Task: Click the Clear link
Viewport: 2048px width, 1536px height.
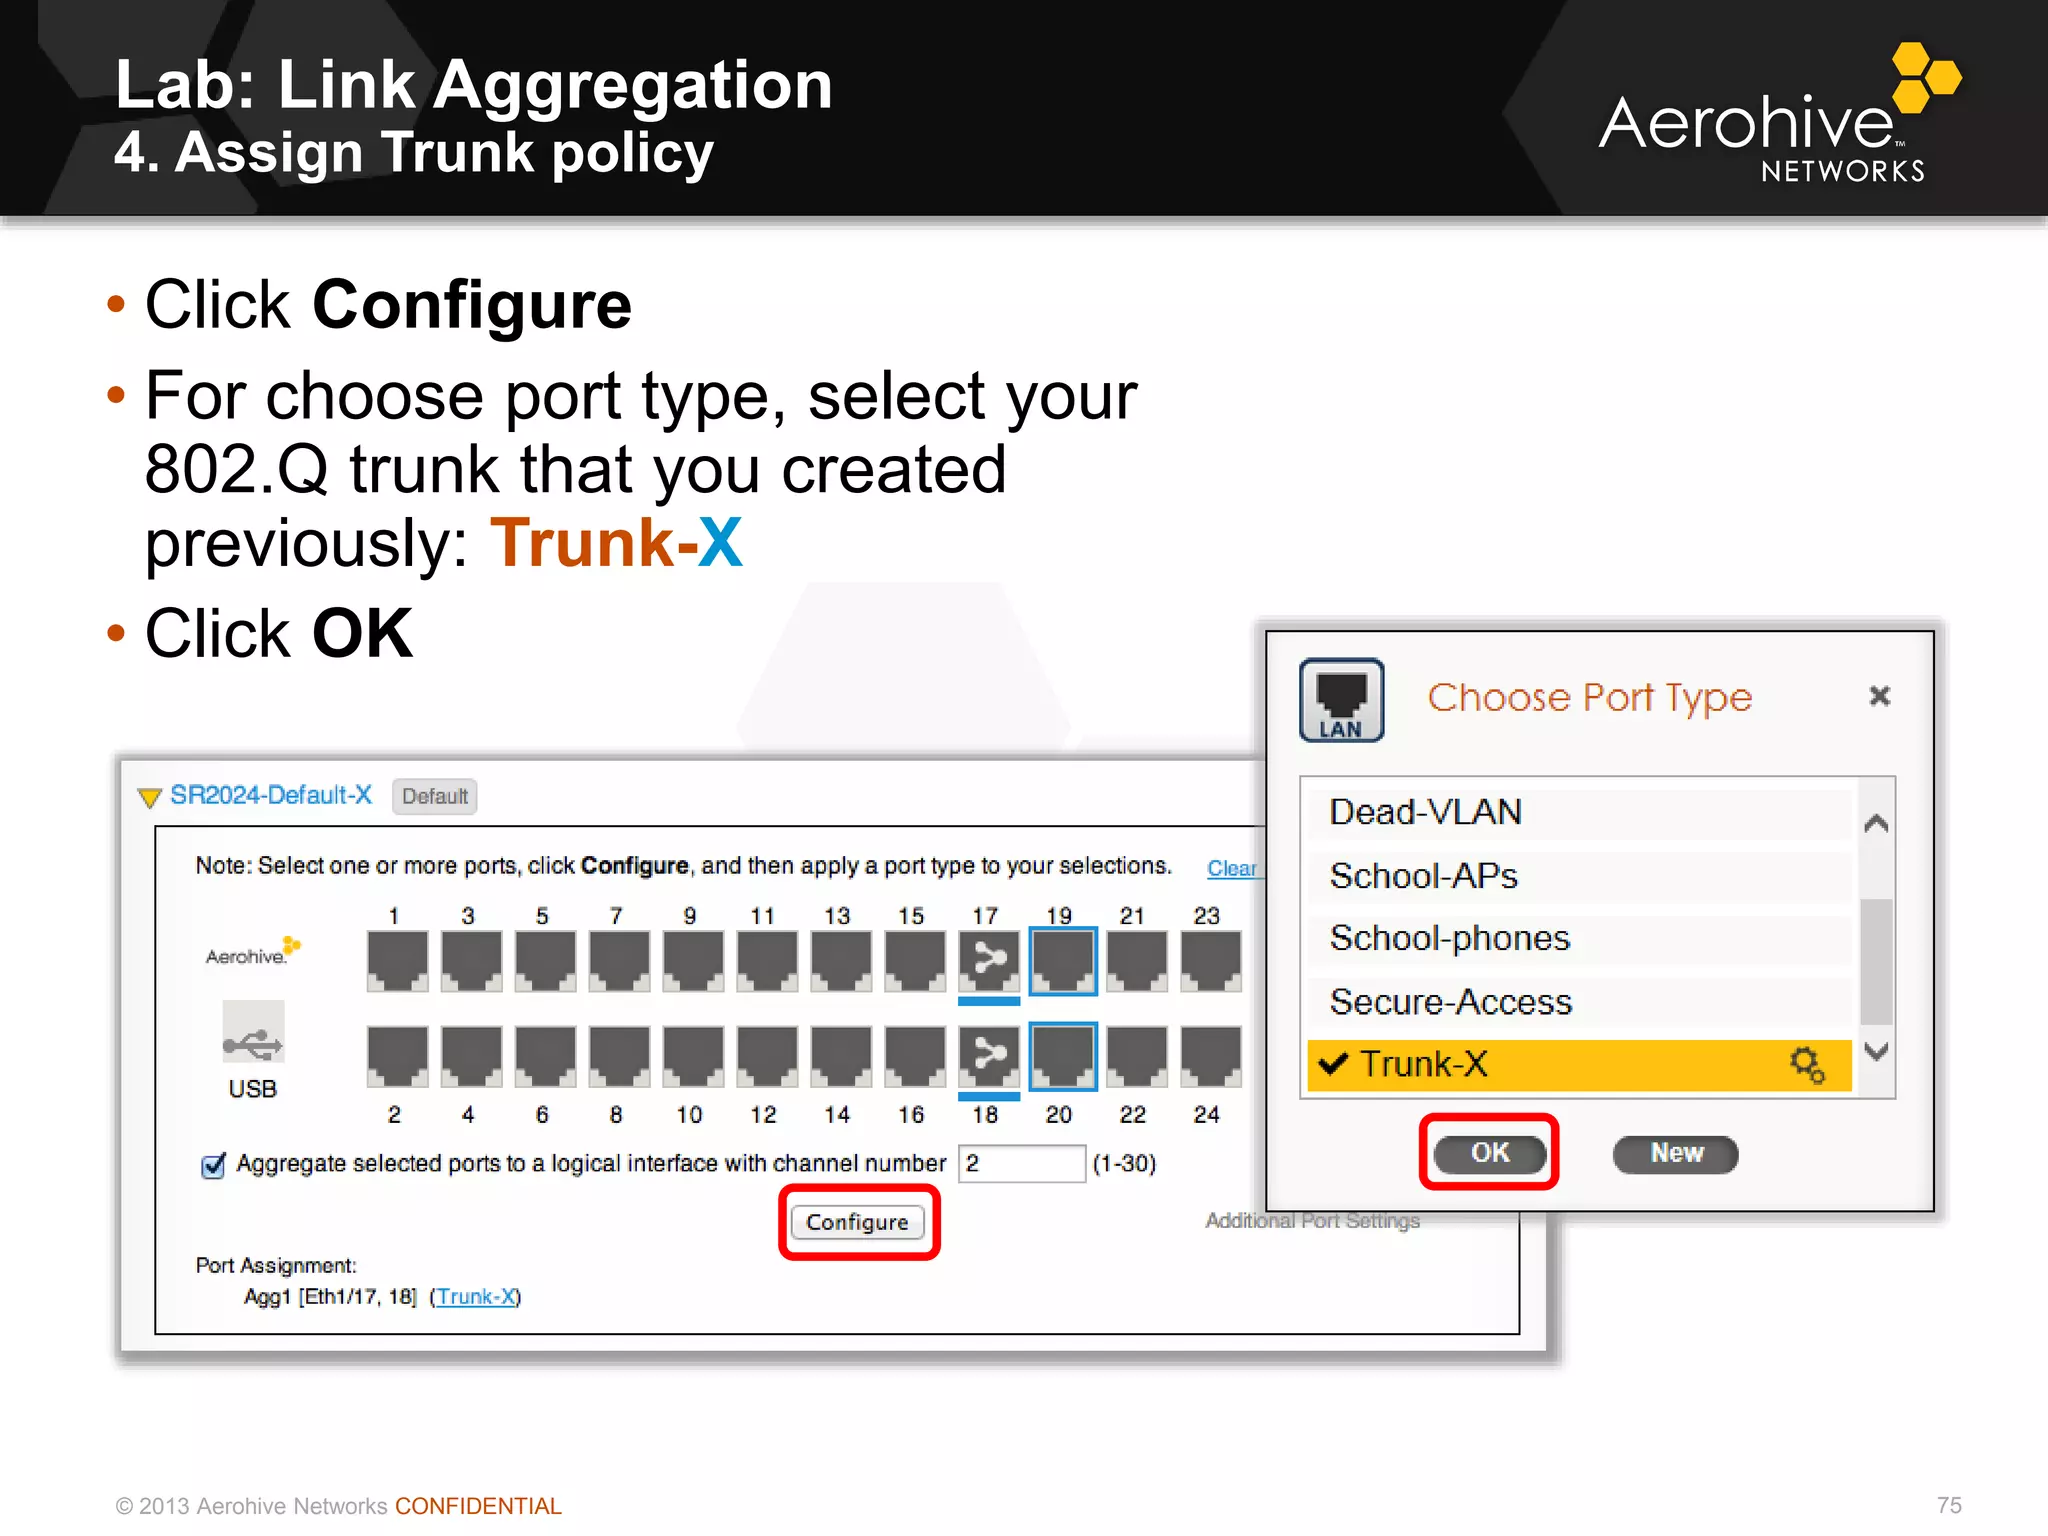Action: pos(1231,868)
